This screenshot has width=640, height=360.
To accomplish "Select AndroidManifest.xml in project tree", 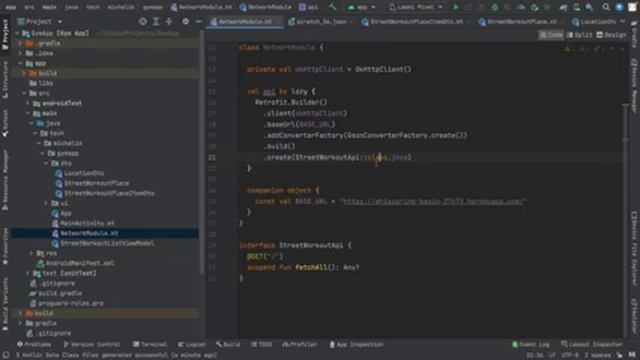I will (x=80, y=263).
